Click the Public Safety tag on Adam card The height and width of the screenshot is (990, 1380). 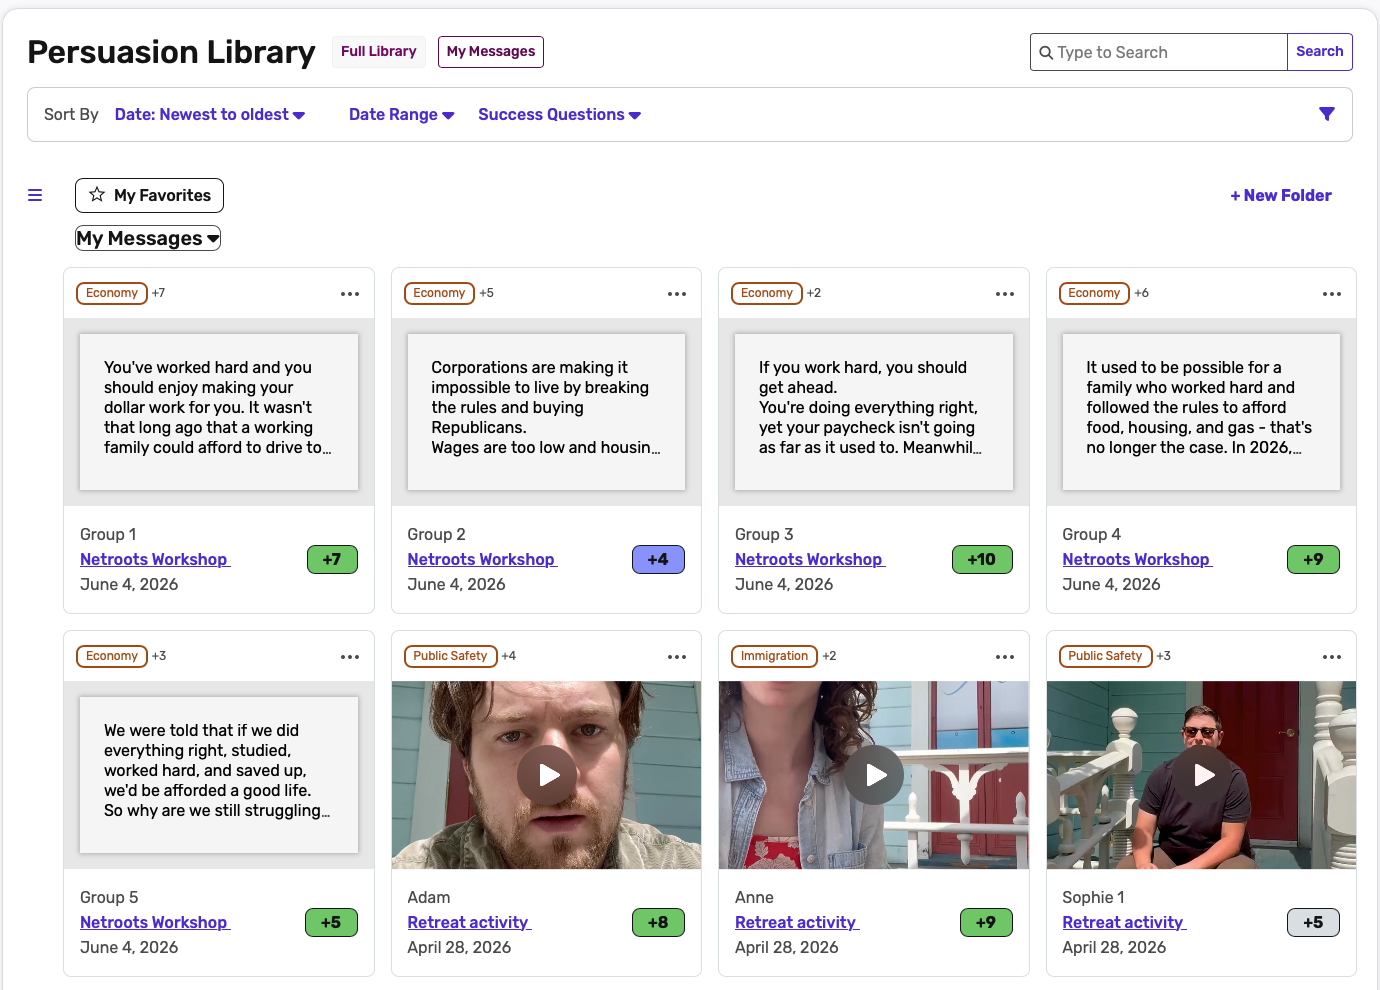coord(450,656)
